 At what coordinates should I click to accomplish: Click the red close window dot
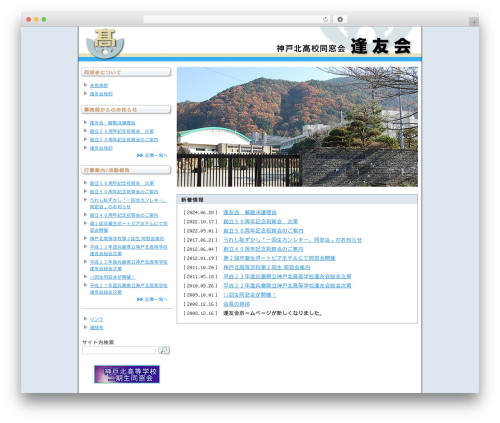pyautogui.click(x=29, y=19)
